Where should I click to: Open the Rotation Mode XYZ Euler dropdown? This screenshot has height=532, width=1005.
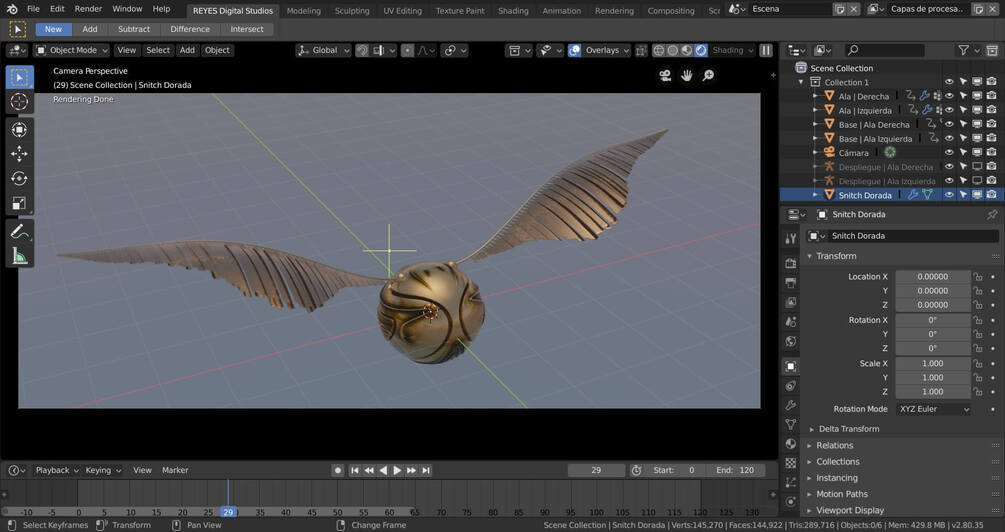tap(933, 409)
